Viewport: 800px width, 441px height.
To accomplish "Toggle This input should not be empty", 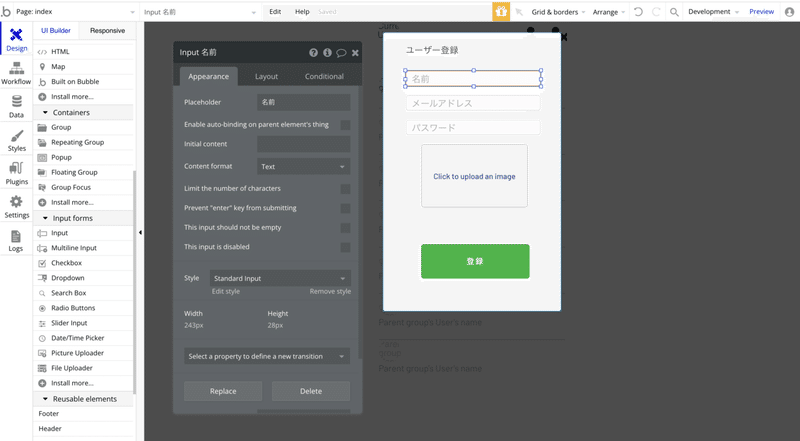I will [345, 228].
